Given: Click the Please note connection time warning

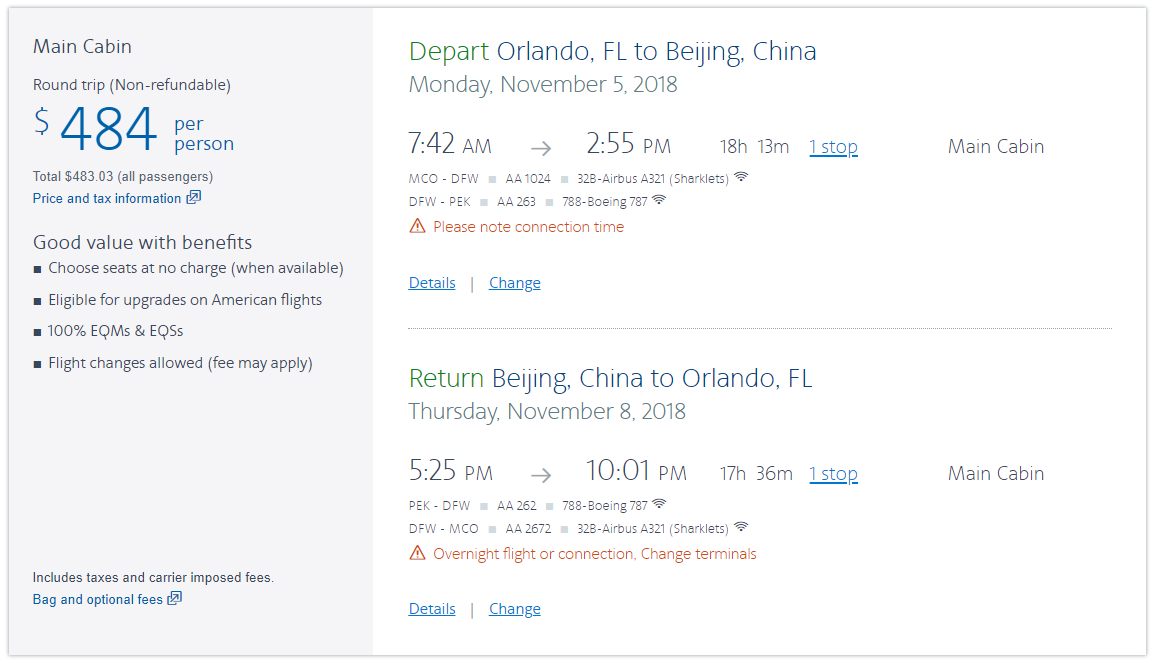Looking at the screenshot, I should pos(528,227).
